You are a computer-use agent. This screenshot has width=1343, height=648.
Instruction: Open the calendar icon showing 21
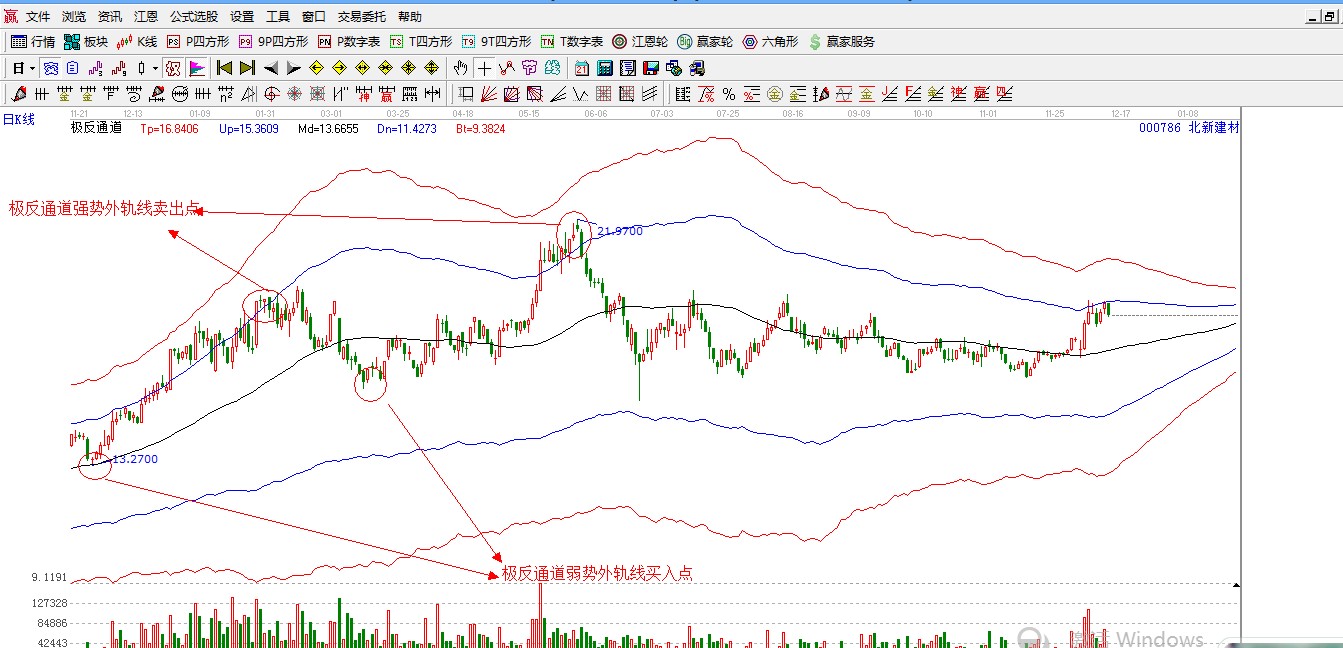pyautogui.click(x=582, y=68)
